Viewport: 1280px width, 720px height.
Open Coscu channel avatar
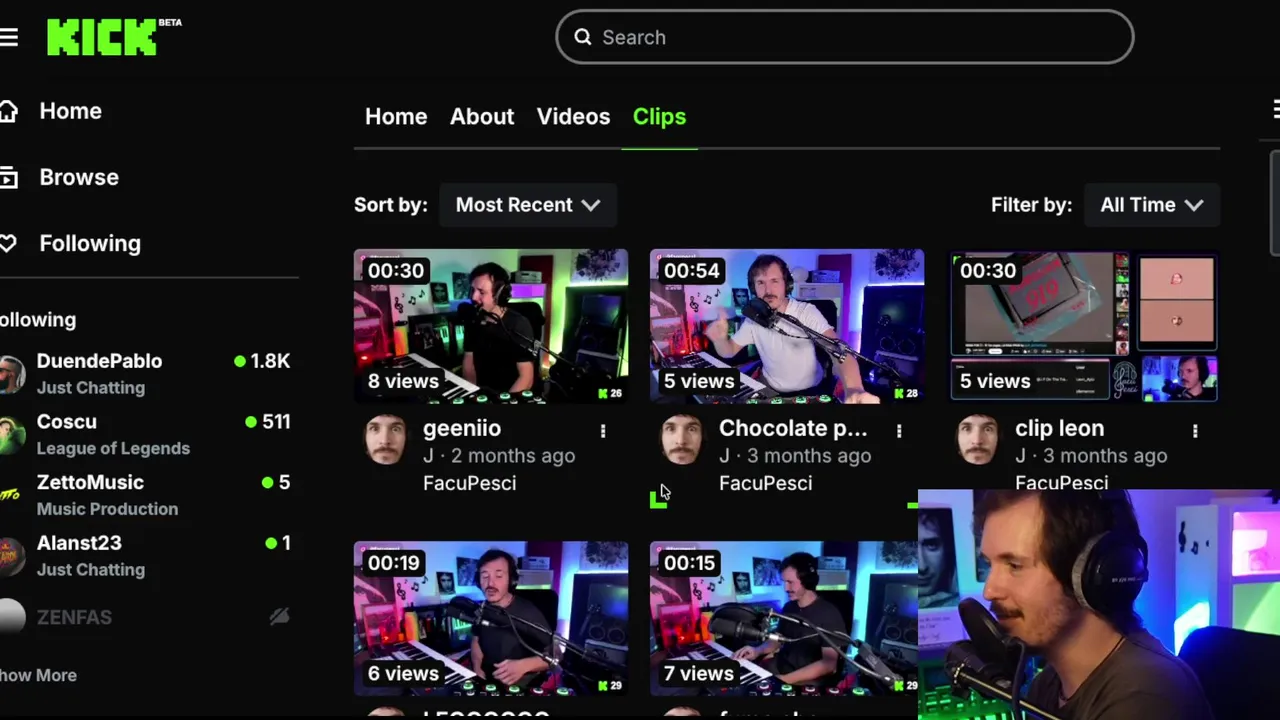click(x=10, y=435)
